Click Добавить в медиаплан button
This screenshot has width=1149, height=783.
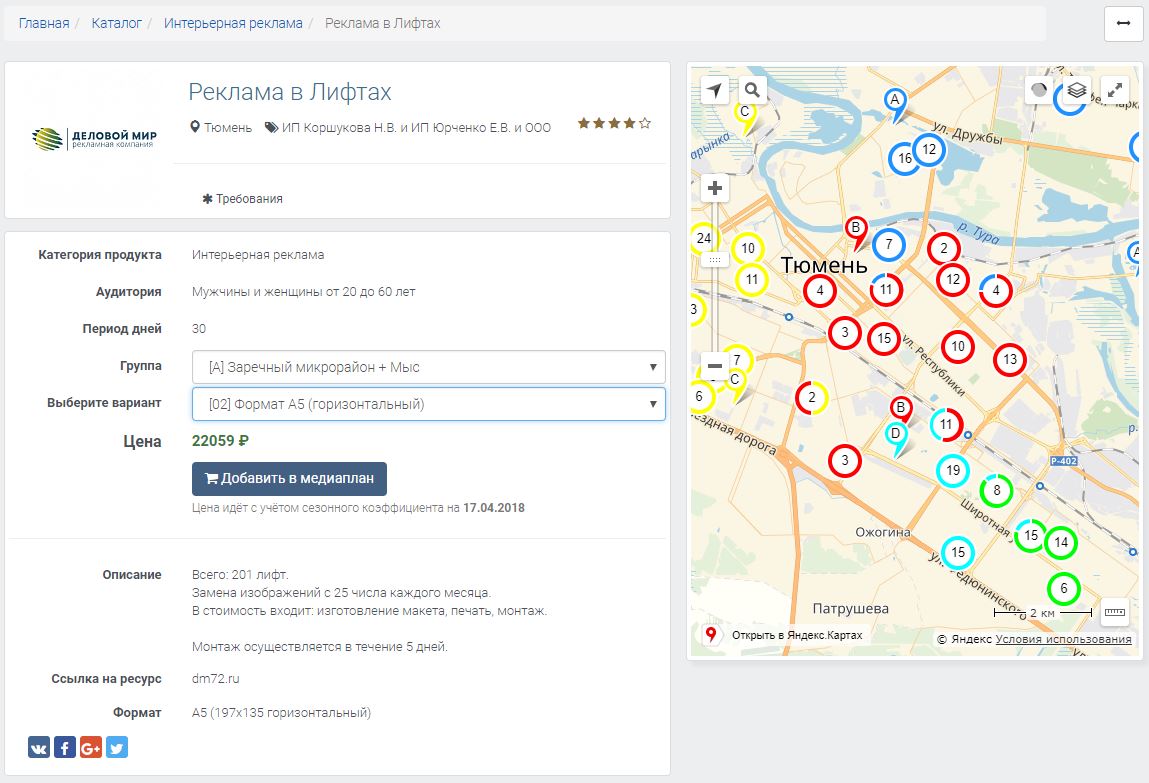(x=289, y=478)
